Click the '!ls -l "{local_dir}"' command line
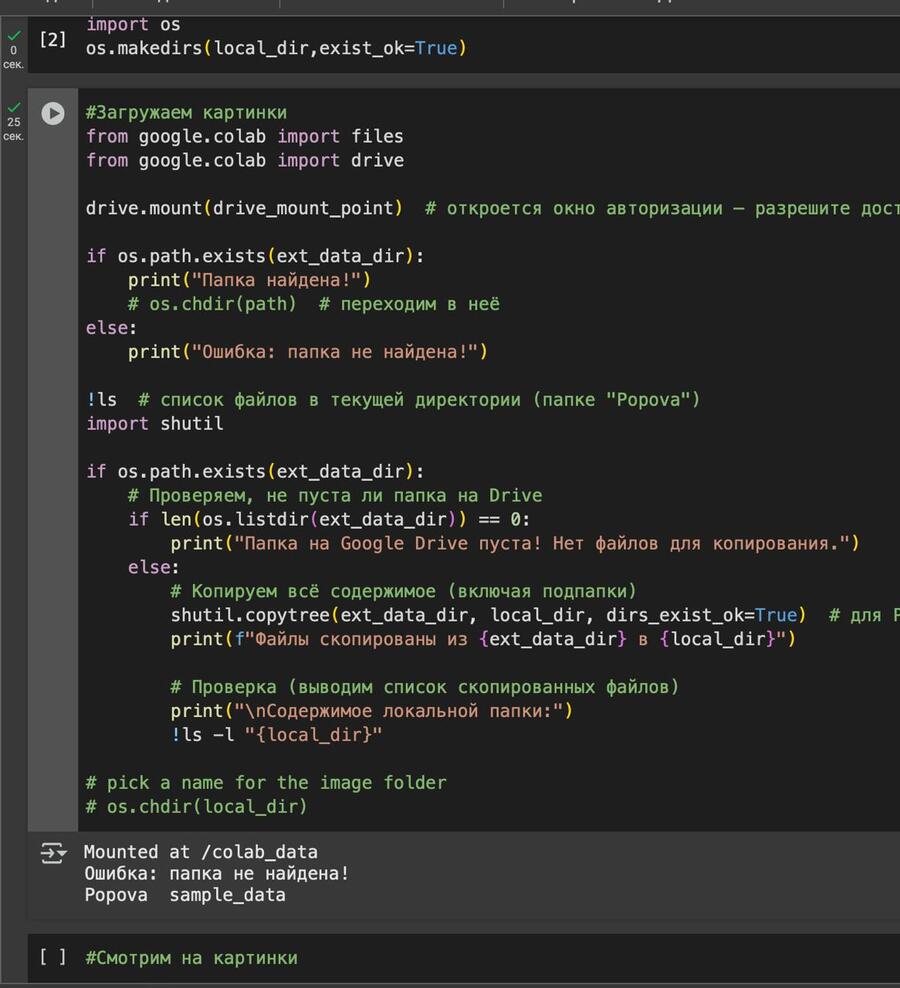 [x=276, y=735]
